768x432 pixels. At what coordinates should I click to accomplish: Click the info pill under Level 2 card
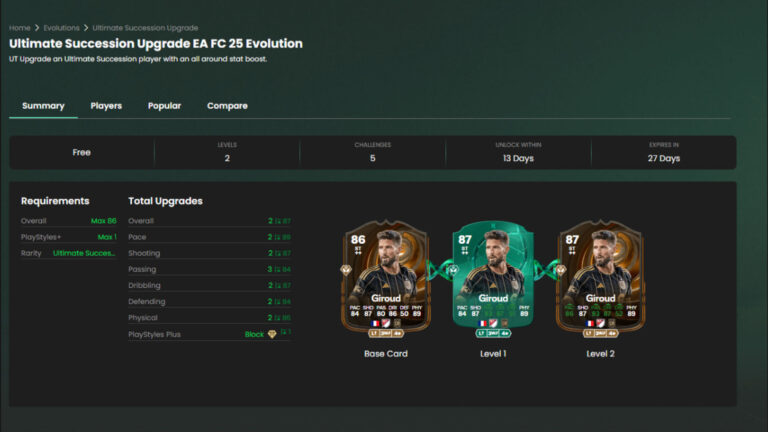coord(600,333)
